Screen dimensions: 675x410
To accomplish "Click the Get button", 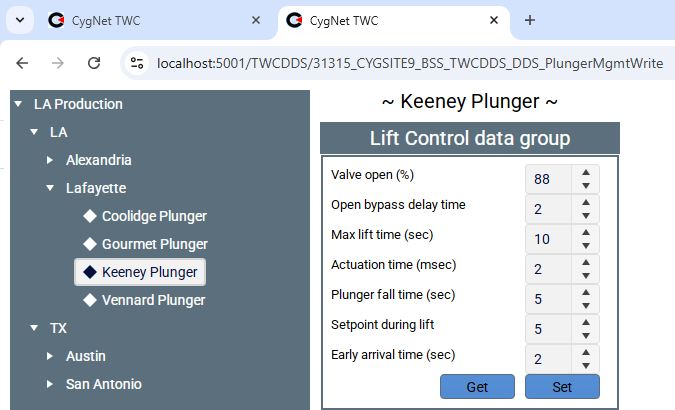I will pyautogui.click(x=477, y=387).
